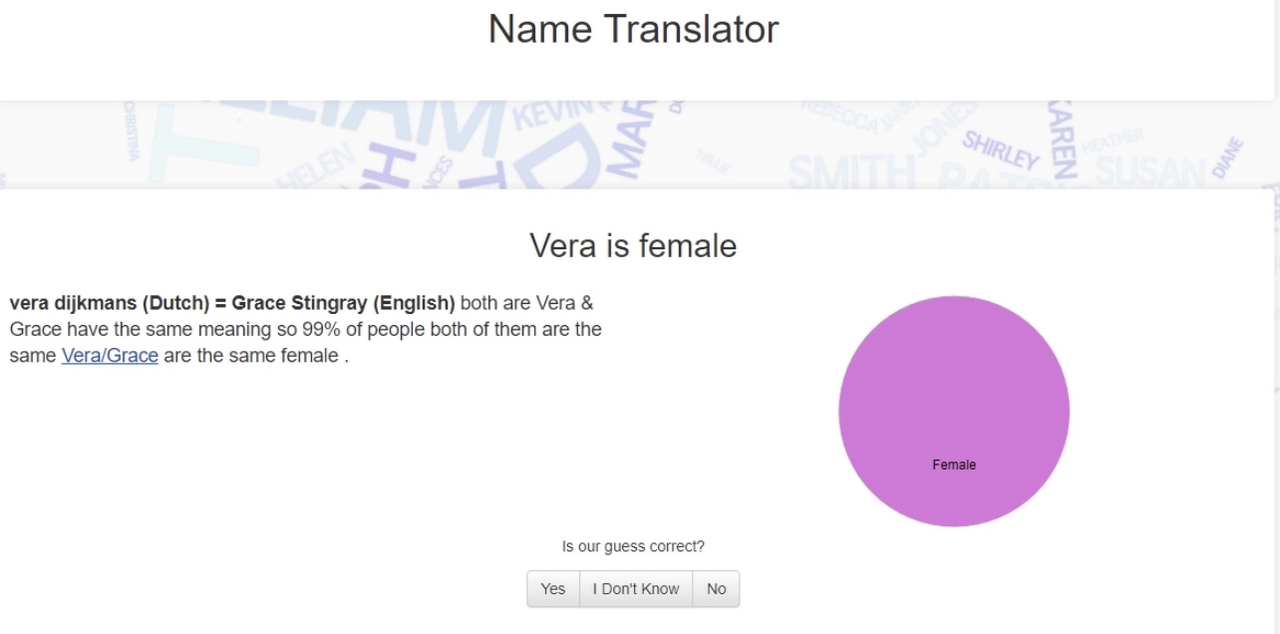Screen dimensions: 1280x634
Task: Select the No button
Action: (716, 589)
